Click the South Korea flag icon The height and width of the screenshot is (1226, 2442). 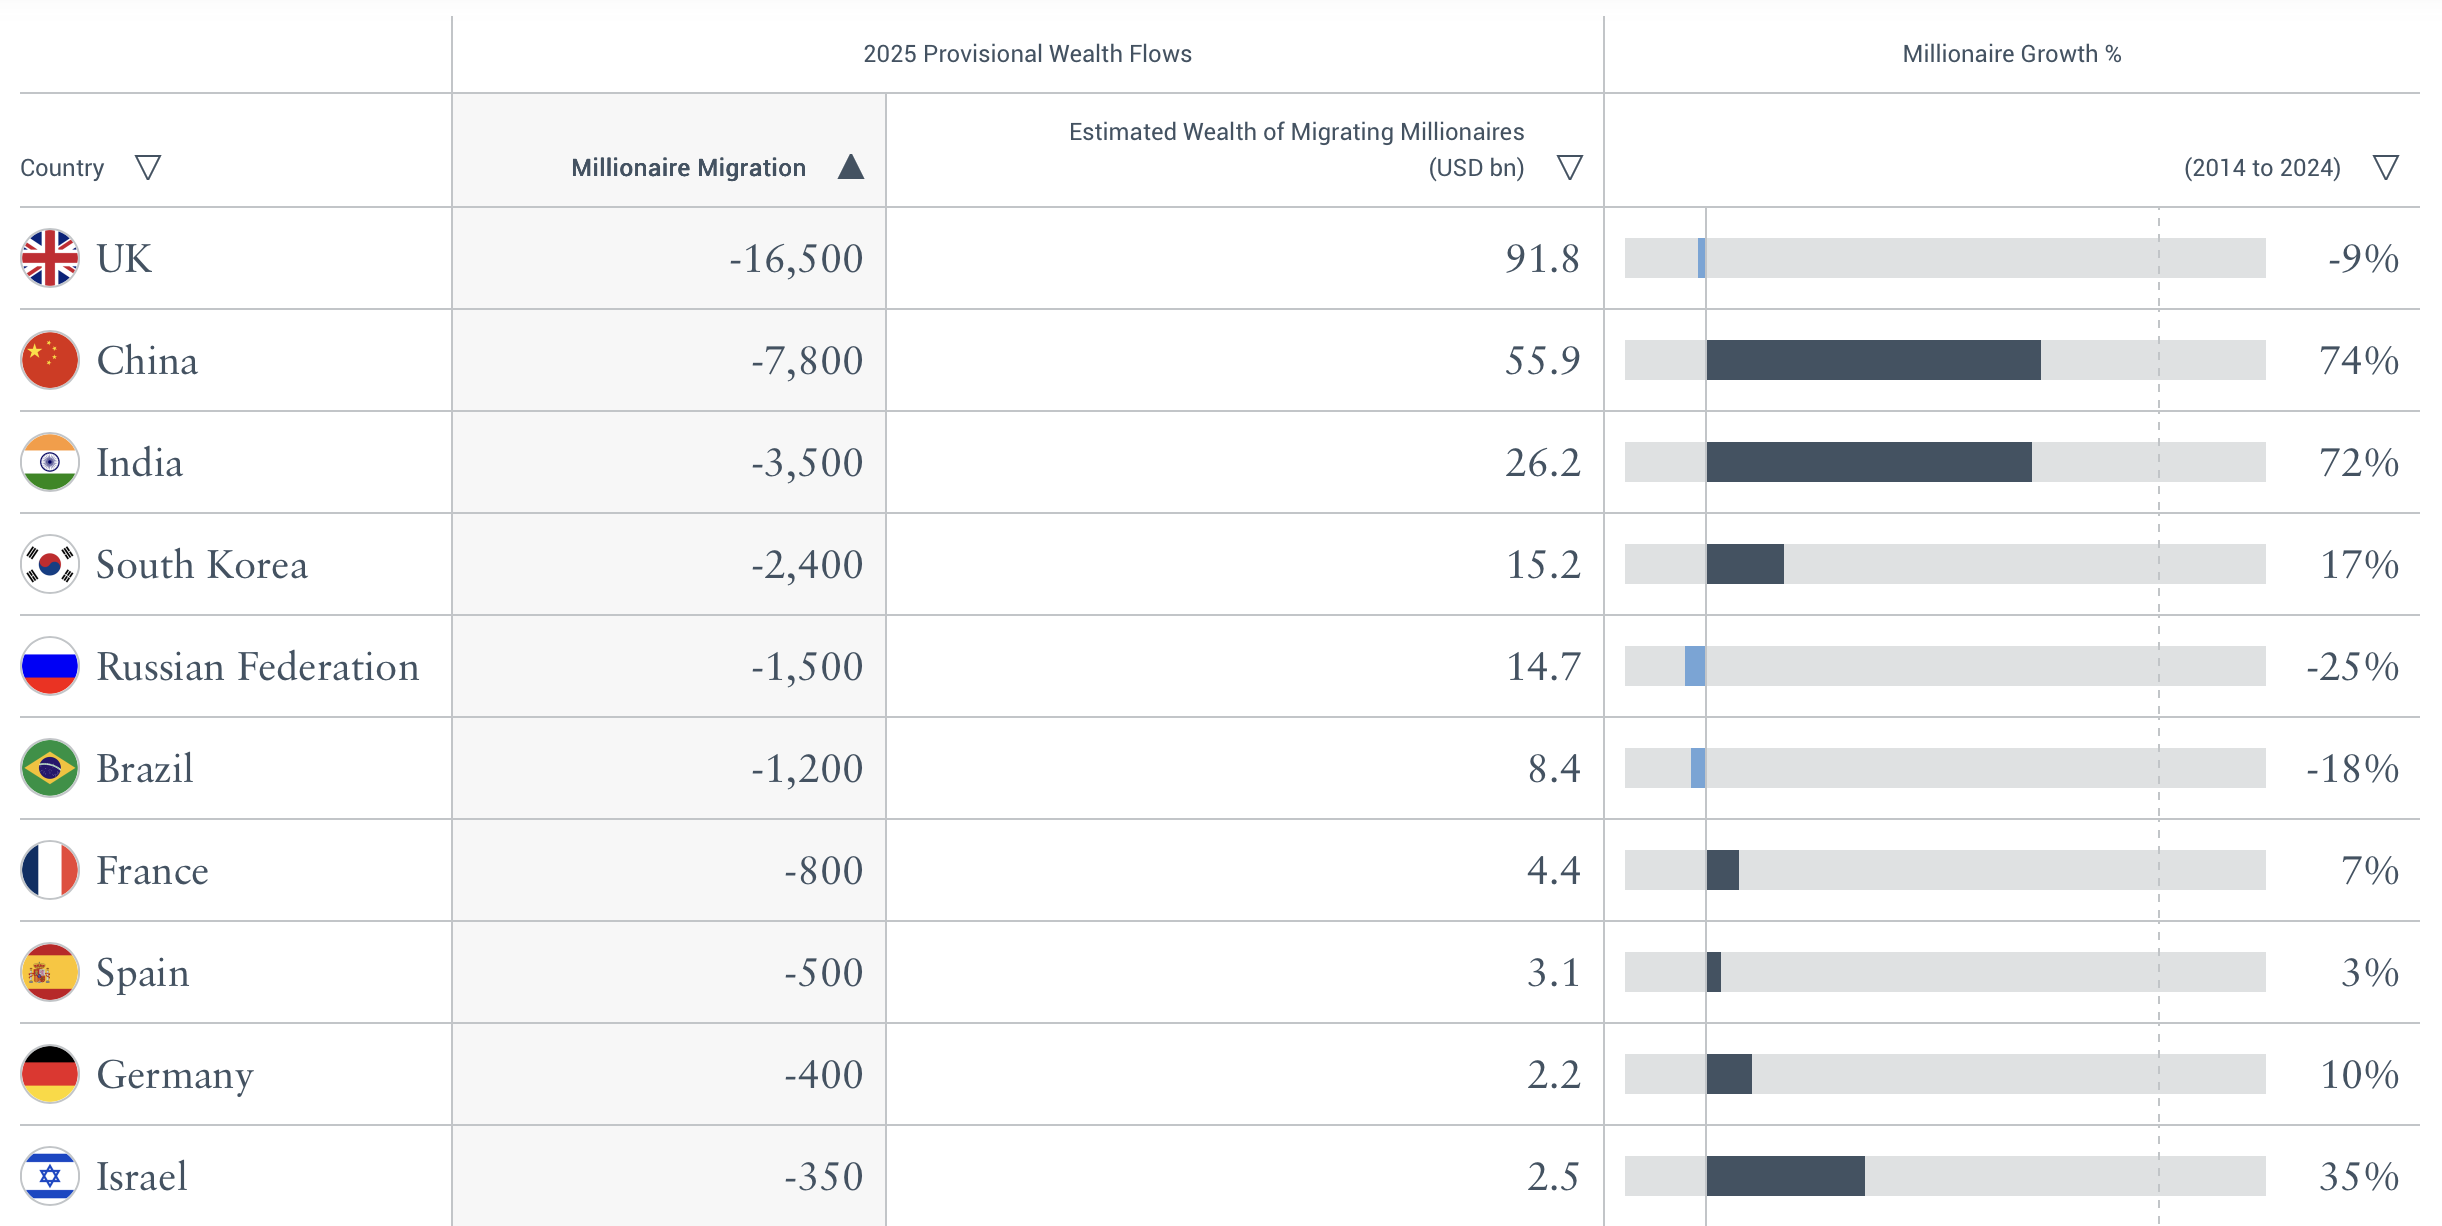[x=50, y=564]
